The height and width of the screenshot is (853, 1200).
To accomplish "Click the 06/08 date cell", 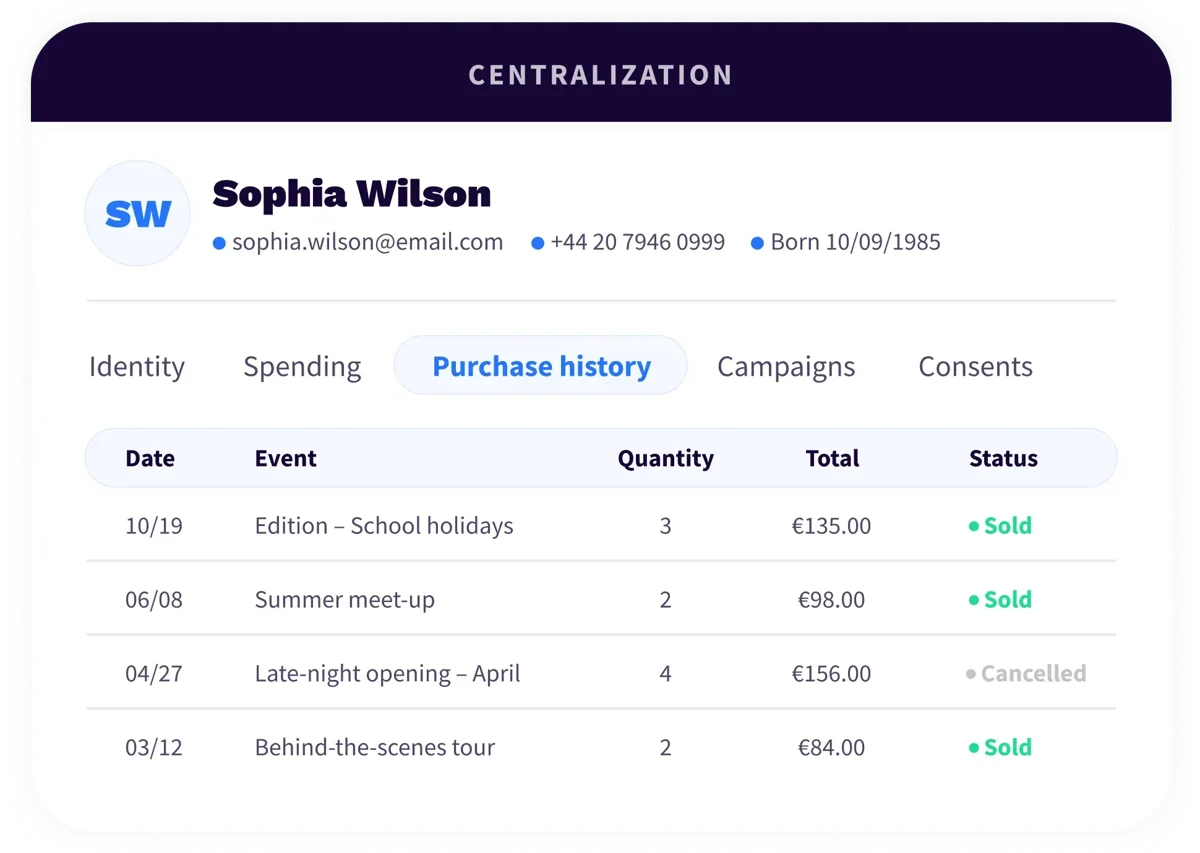I will point(154,600).
